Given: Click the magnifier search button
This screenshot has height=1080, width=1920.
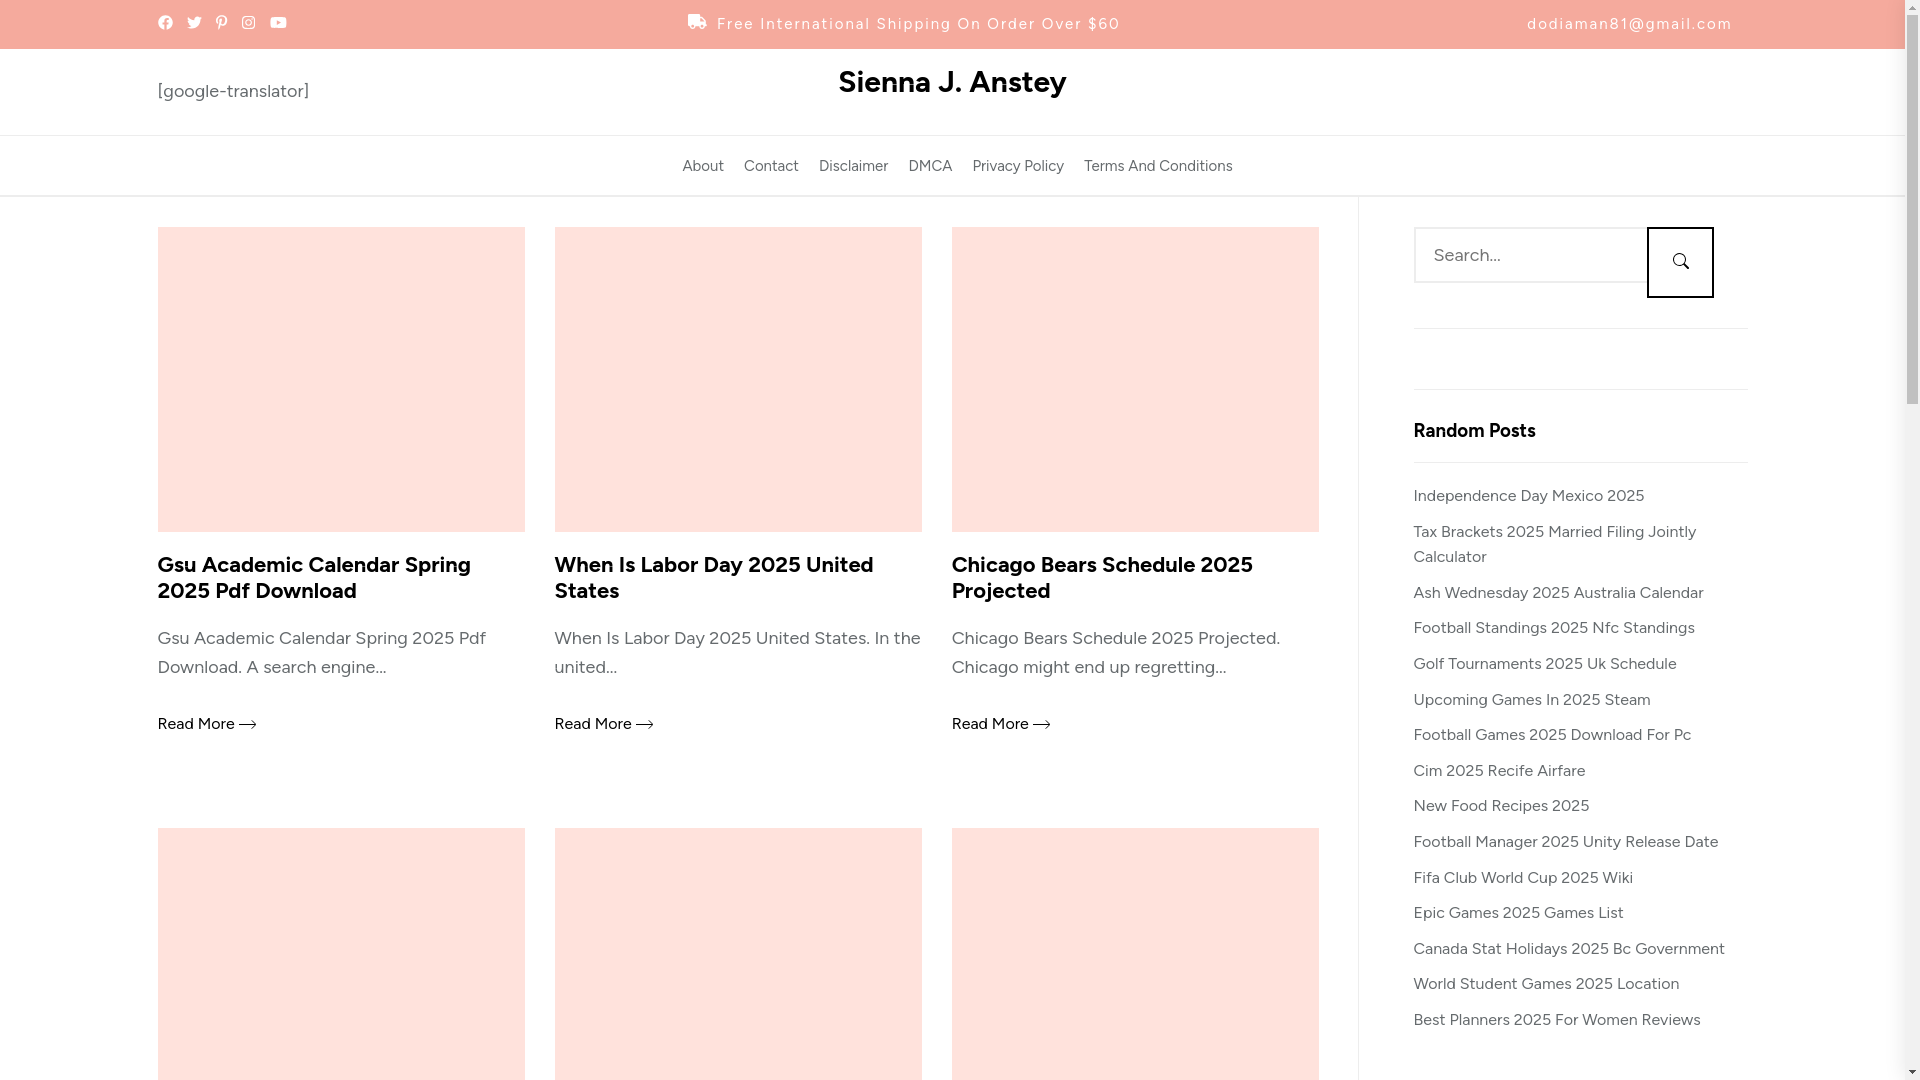Looking at the screenshot, I should click(1680, 262).
